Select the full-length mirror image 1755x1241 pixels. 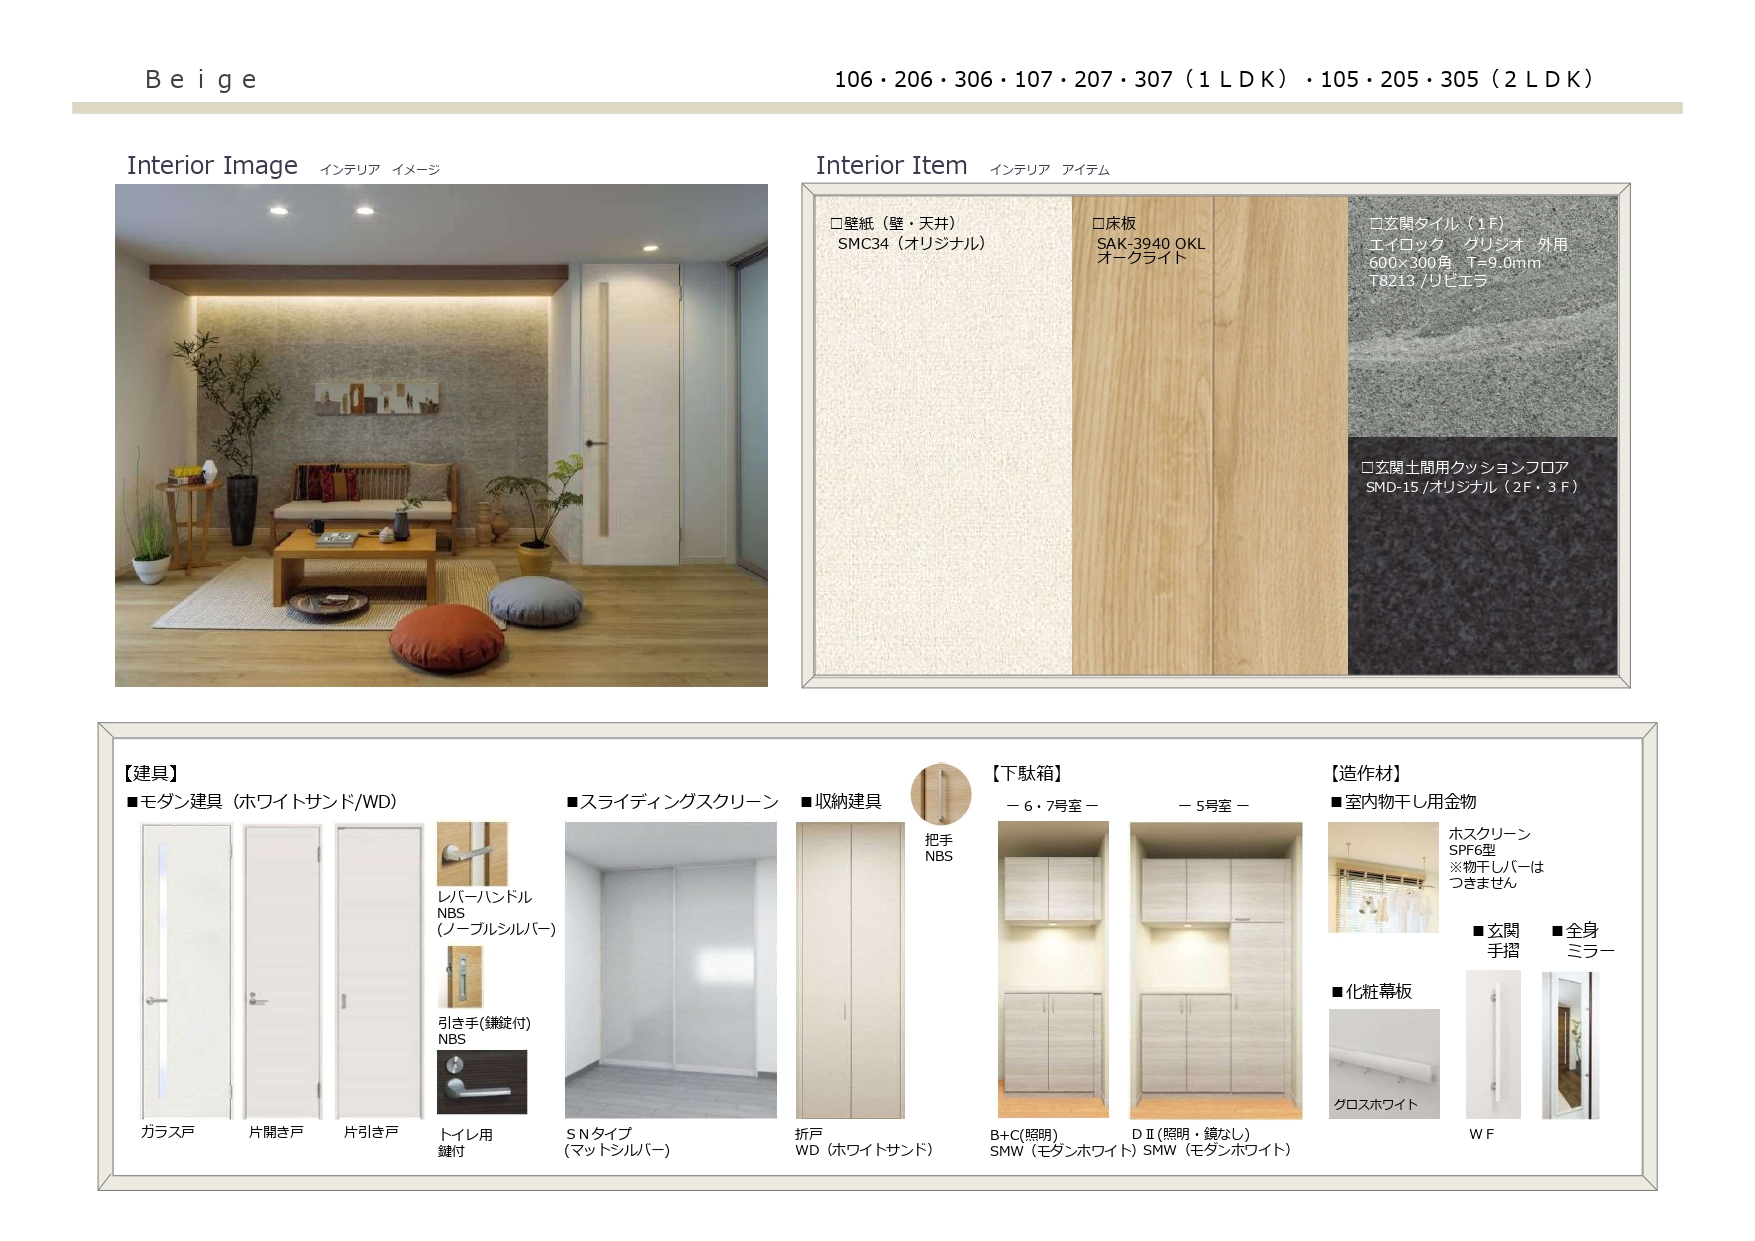tap(1570, 1044)
